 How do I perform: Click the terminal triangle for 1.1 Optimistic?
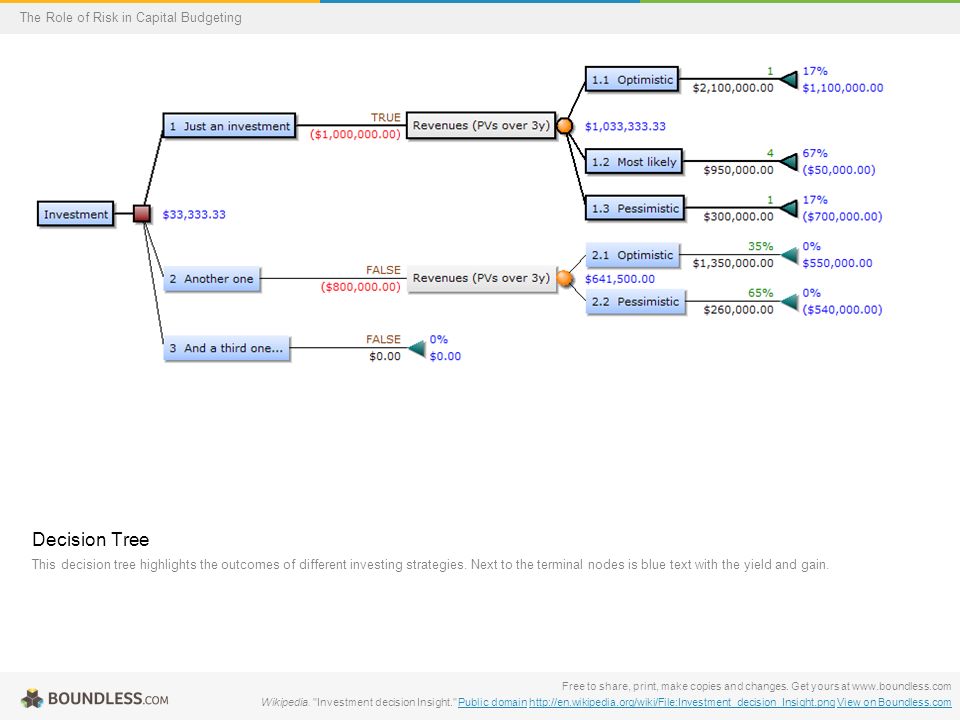789,80
